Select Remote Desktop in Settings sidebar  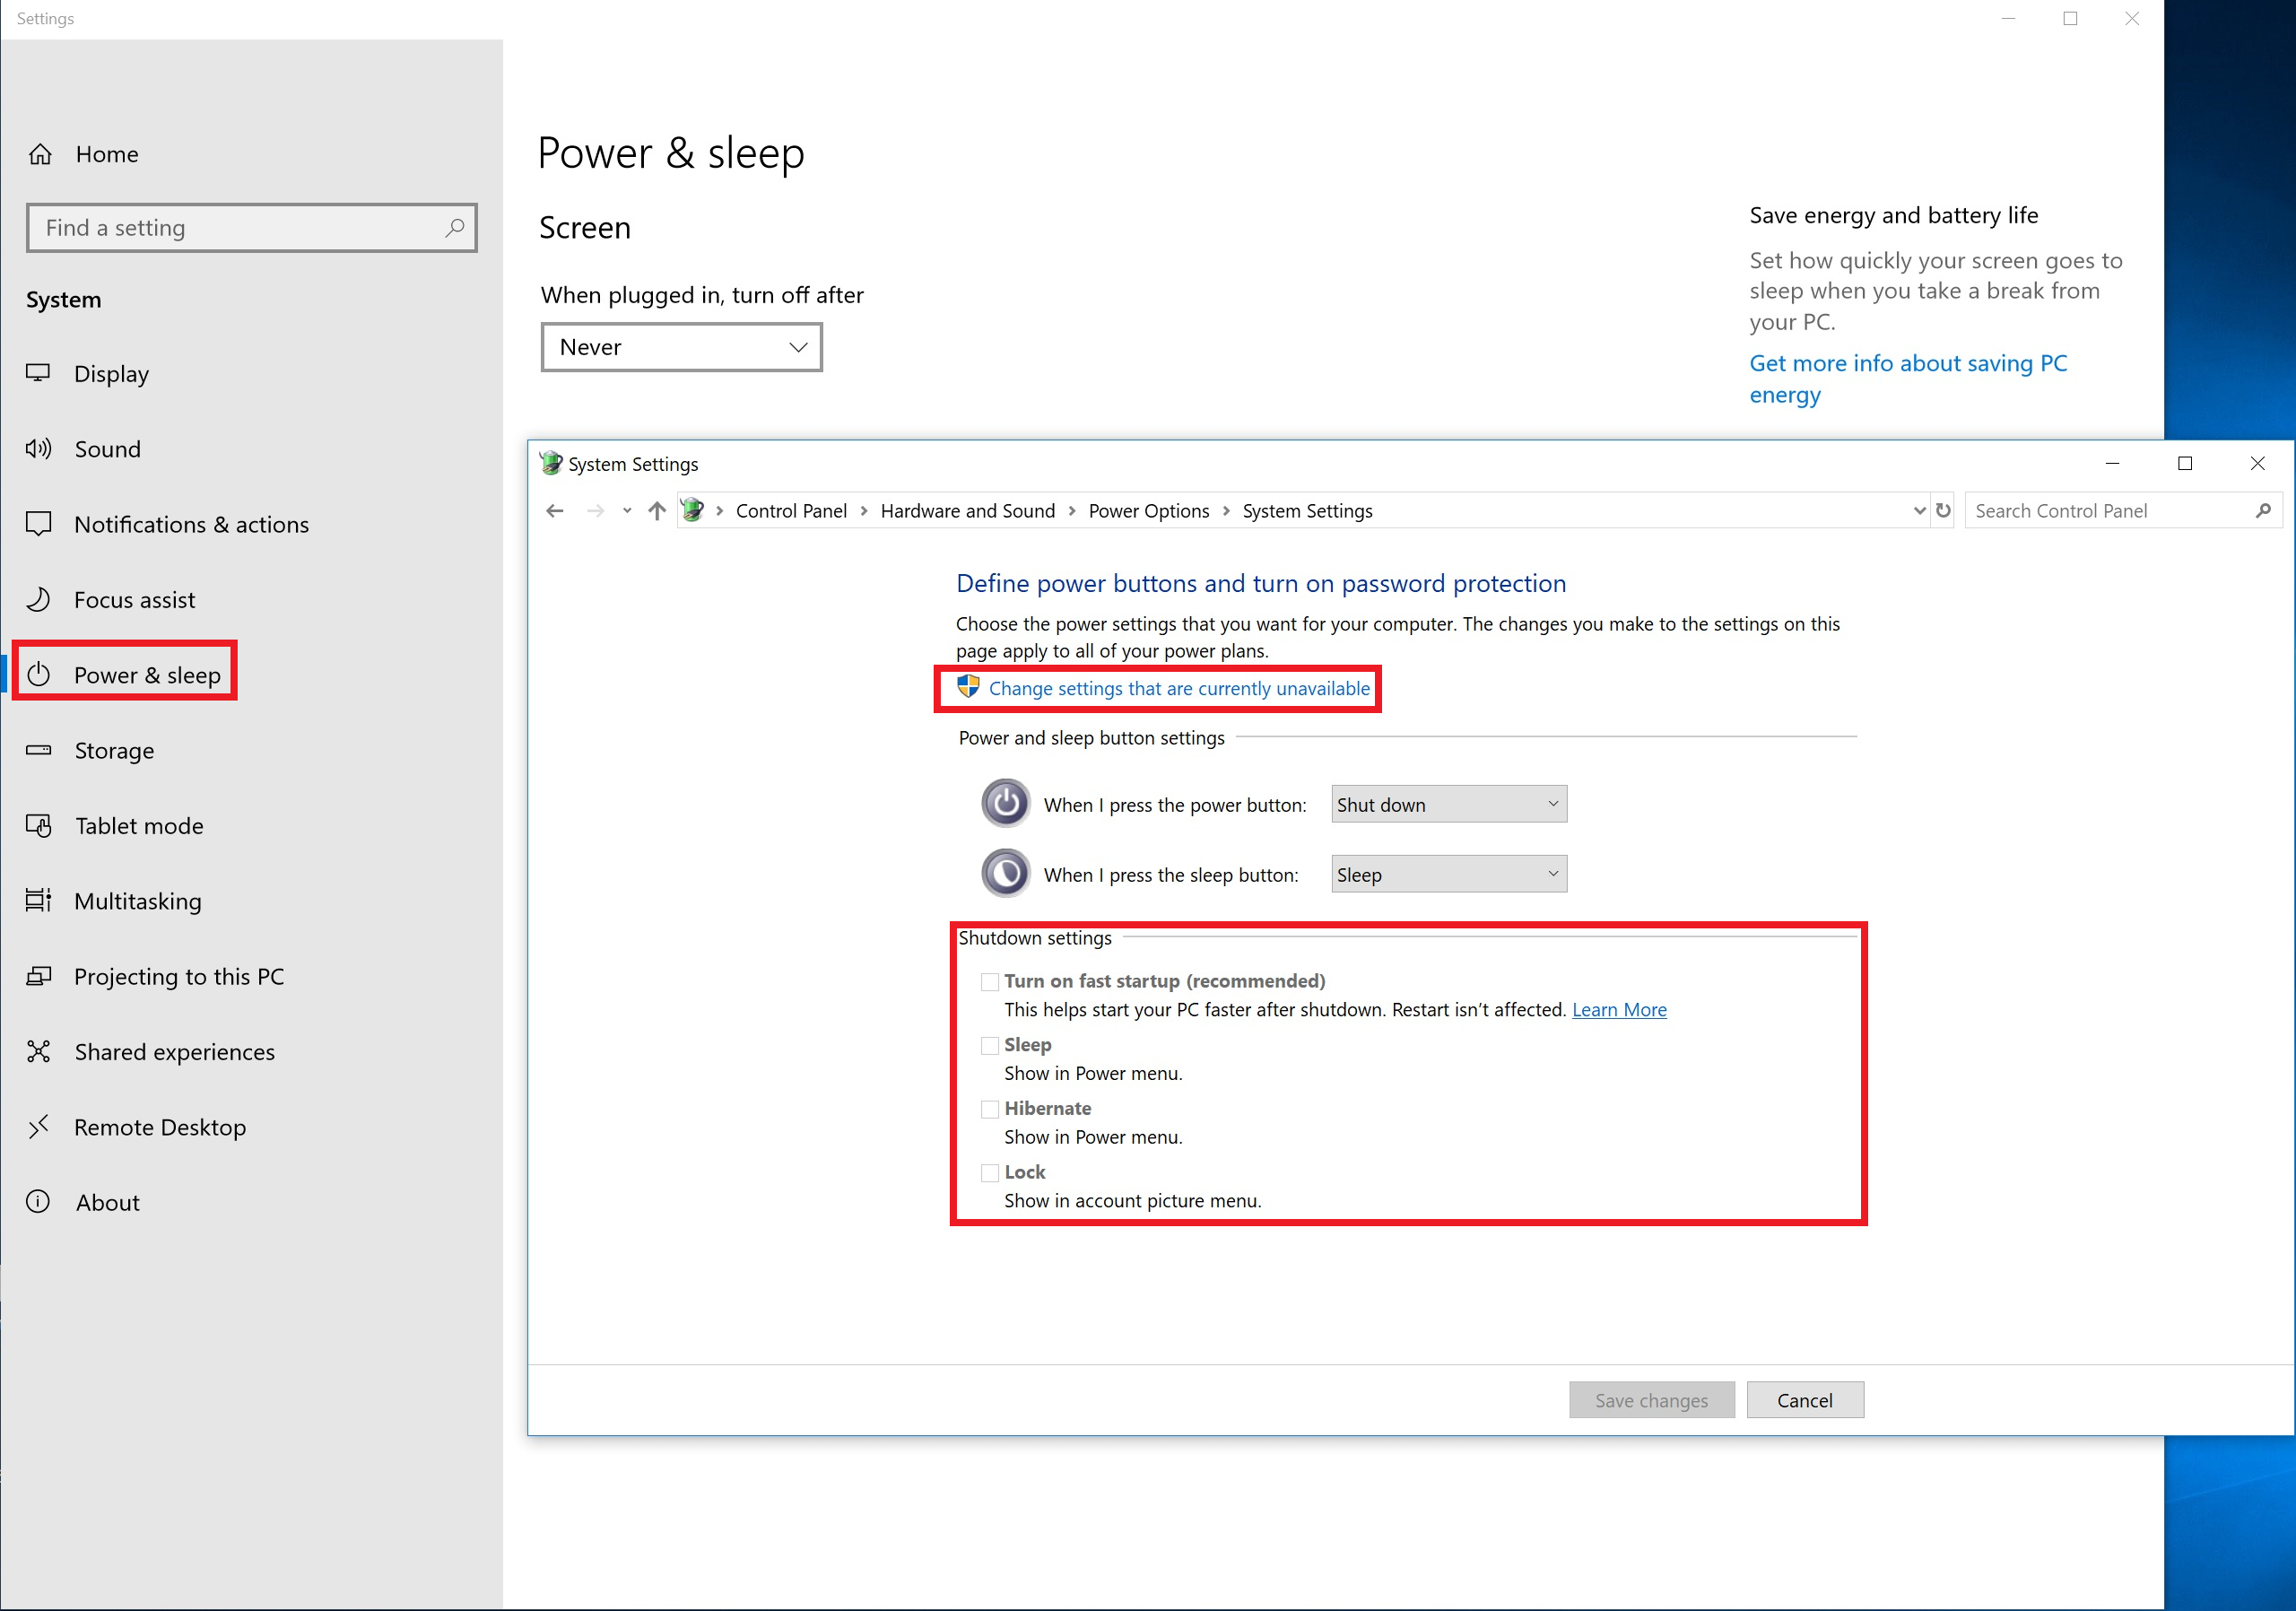(252, 1127)
